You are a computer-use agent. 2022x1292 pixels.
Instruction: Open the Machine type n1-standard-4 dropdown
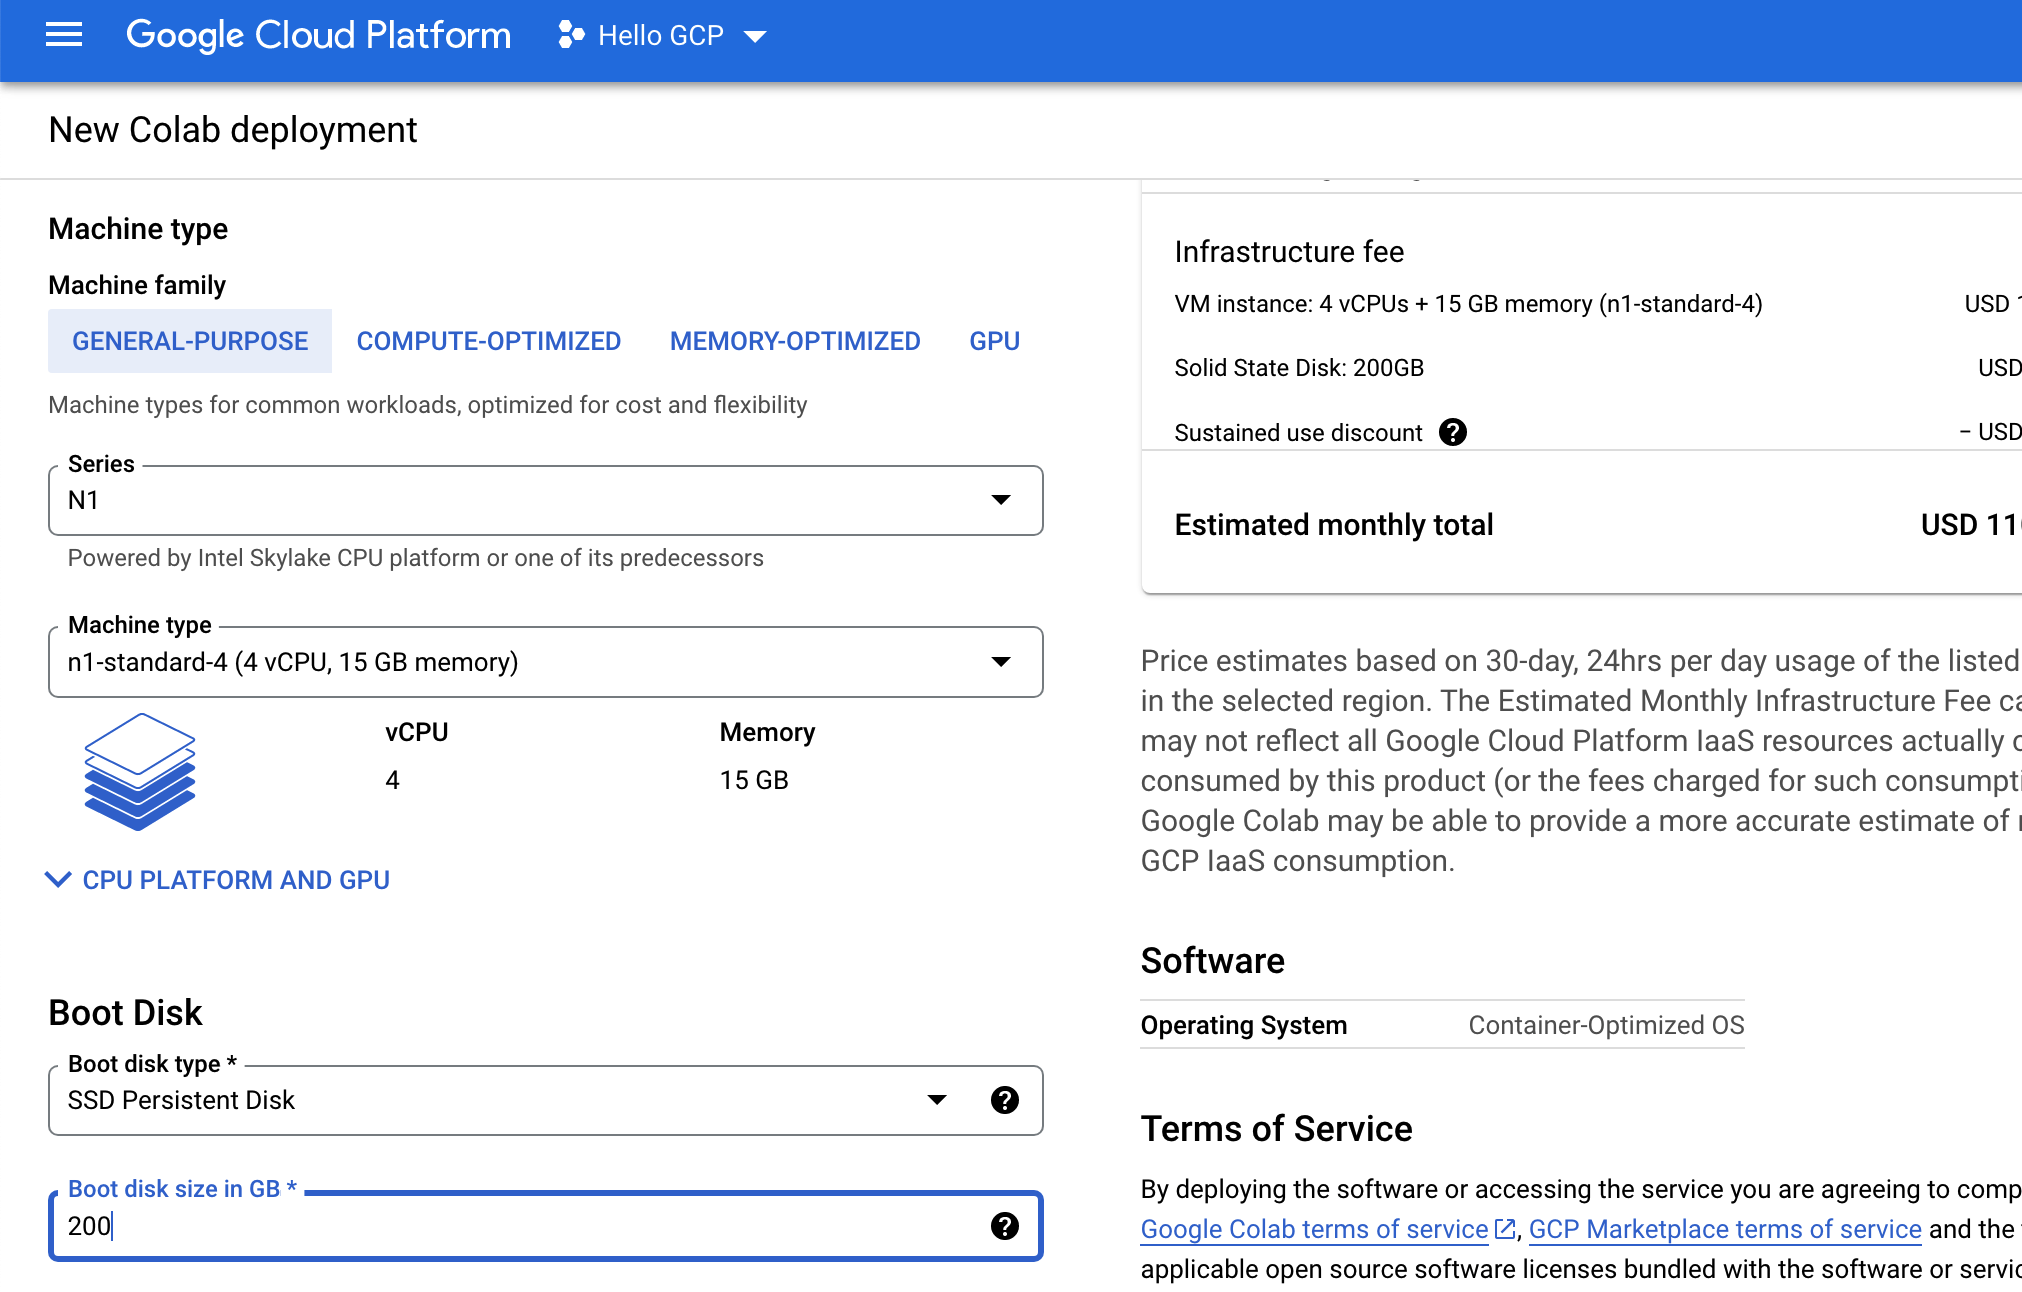click(545, 662)
